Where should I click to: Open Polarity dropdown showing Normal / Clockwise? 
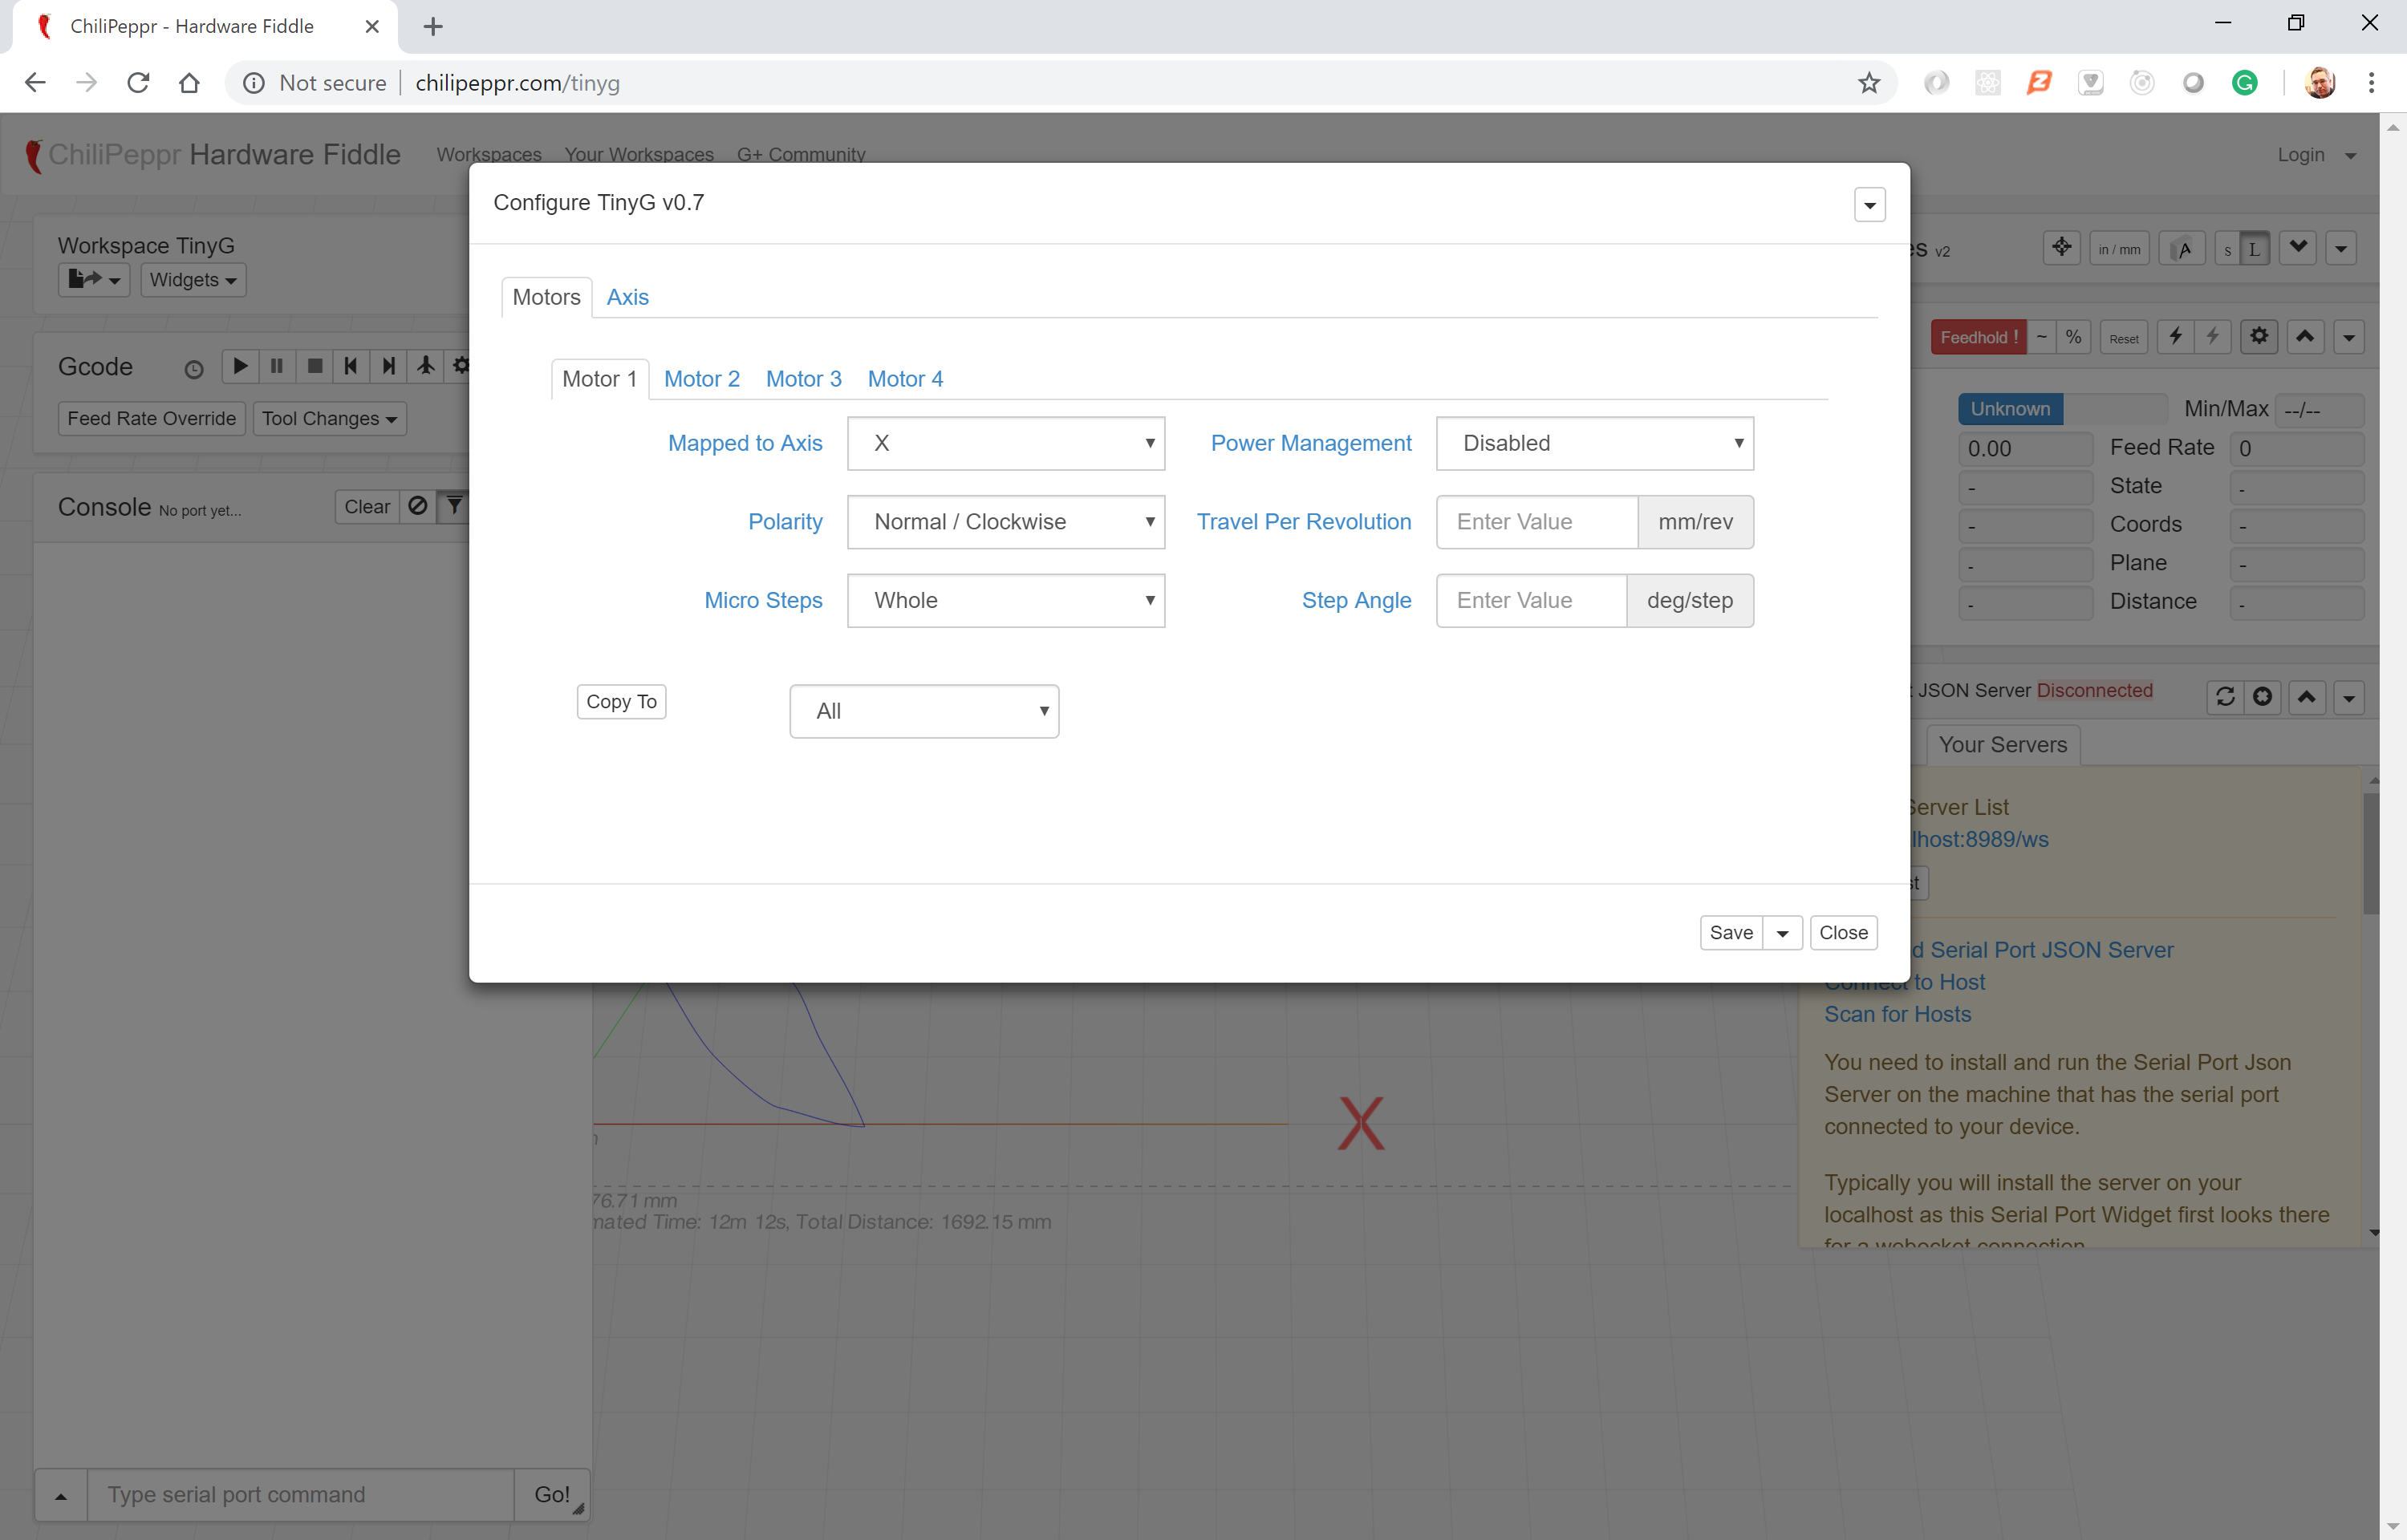(1006, 522)
